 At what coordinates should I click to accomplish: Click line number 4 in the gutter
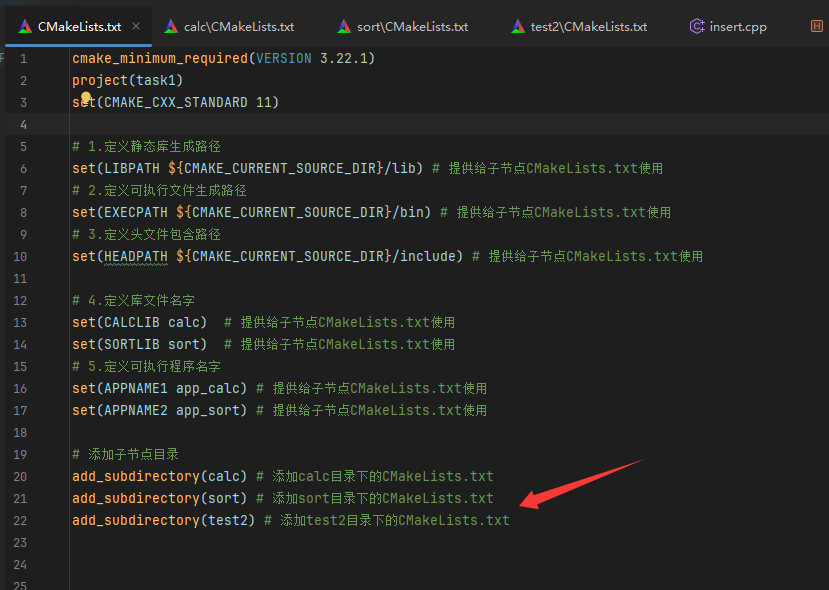click(24, 124)
